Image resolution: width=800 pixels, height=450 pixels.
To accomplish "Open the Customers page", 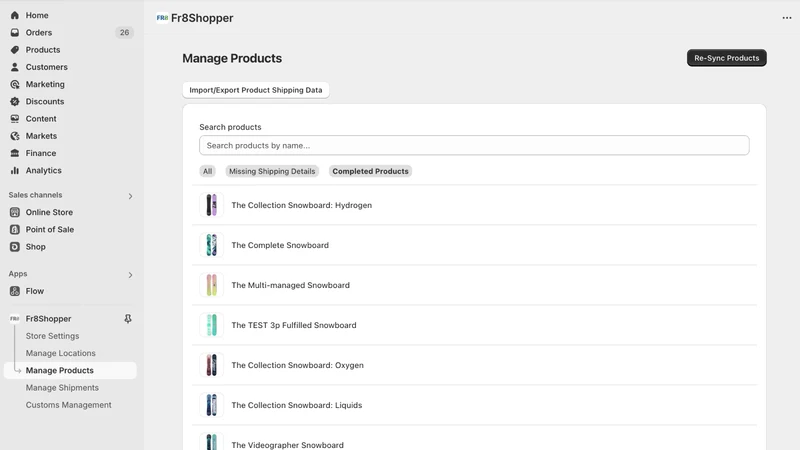I will click(46, 67).
